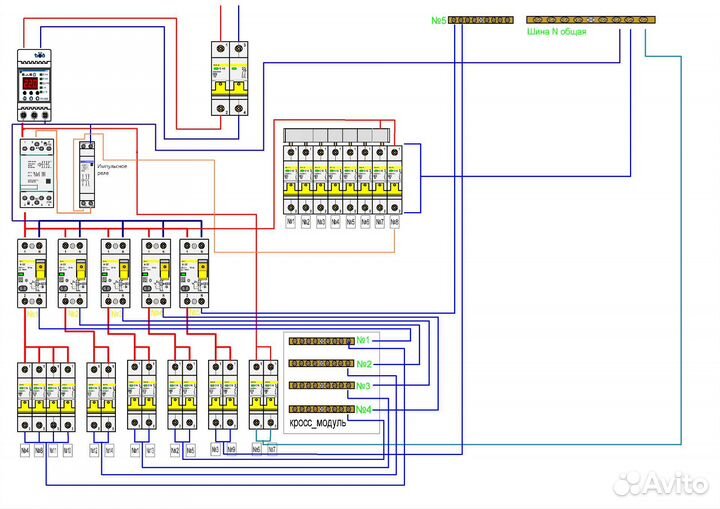720x509 pixels.
Task: Click the green №3 cross-module label
Action: click(x=363, y=386)
